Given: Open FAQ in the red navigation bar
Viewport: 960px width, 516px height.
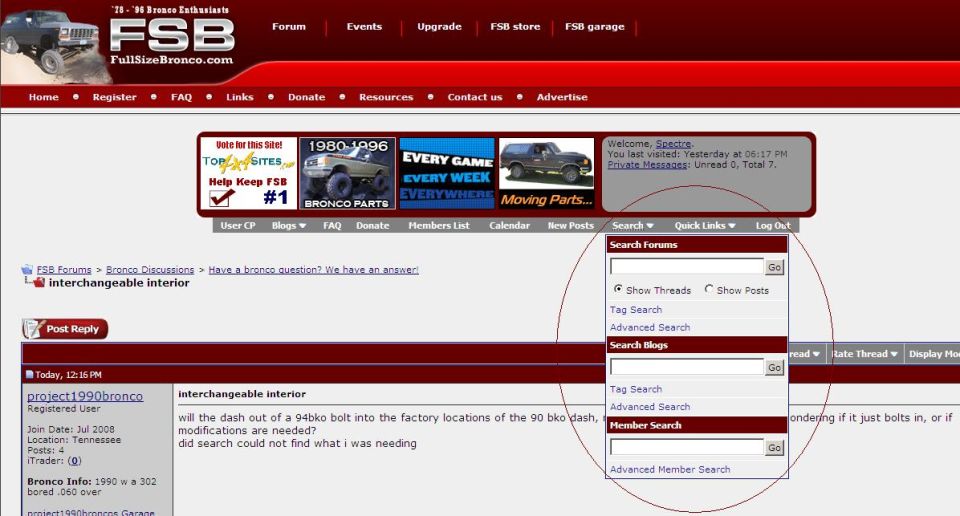Looking at the screenshot, I should click(181, 97).
